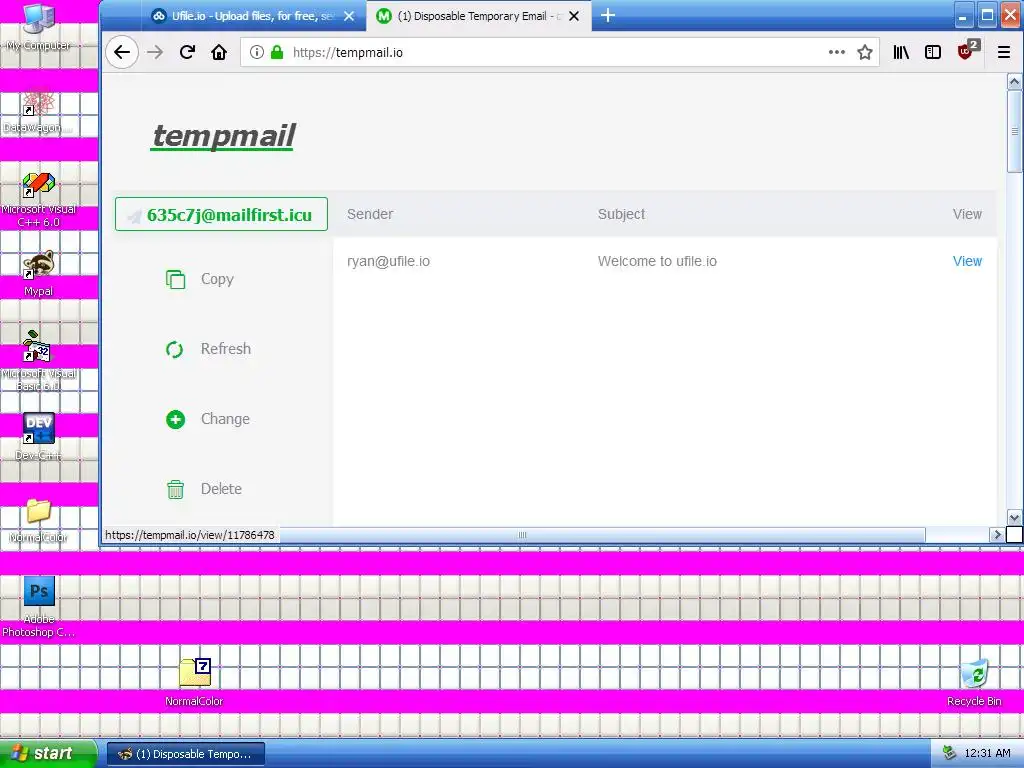The height and width of the screenshot is (768, 1024).
Task: Select the Recycle Bin icon
Action: 974,680
